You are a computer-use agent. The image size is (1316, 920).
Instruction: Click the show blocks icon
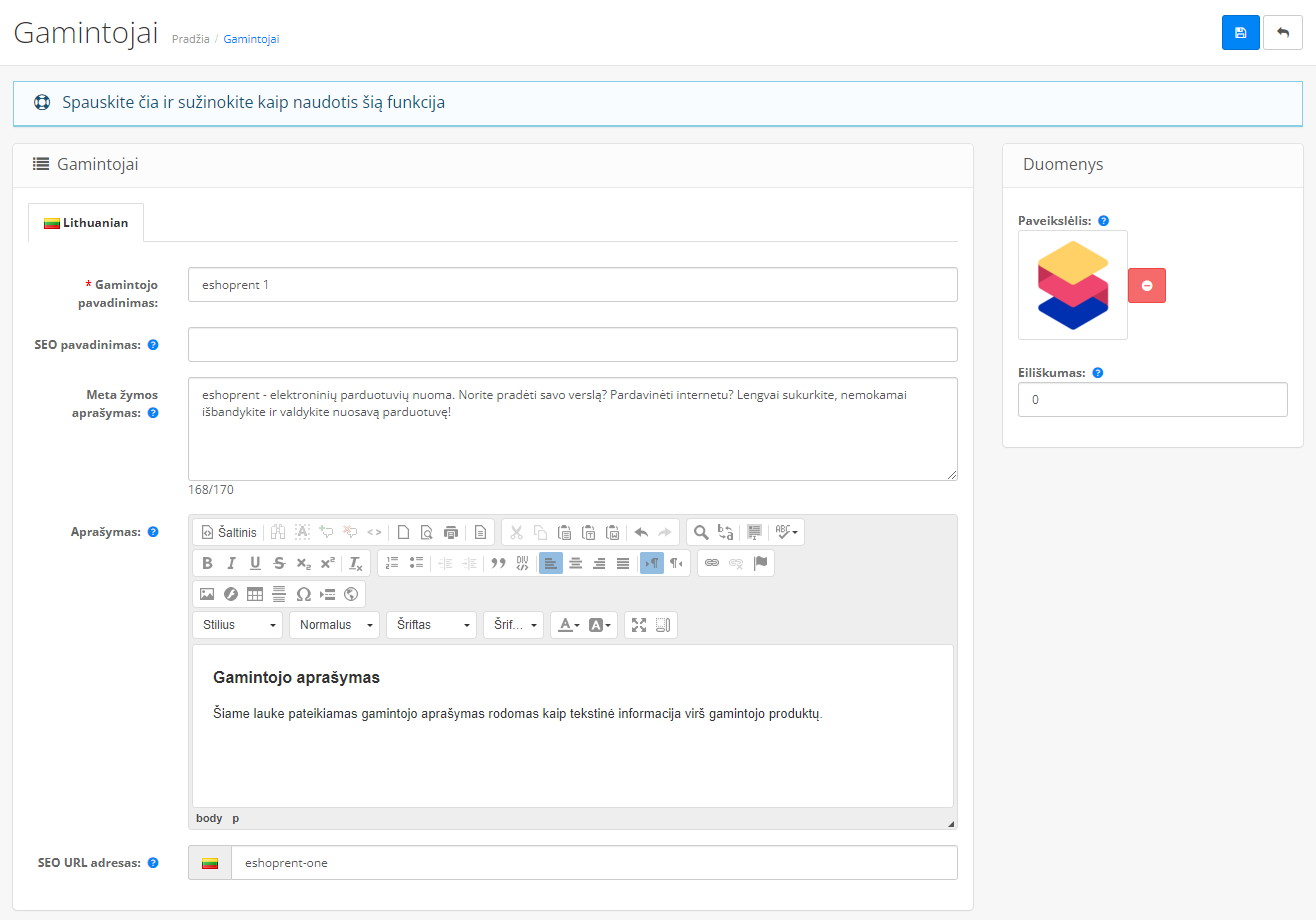(664, 625)
